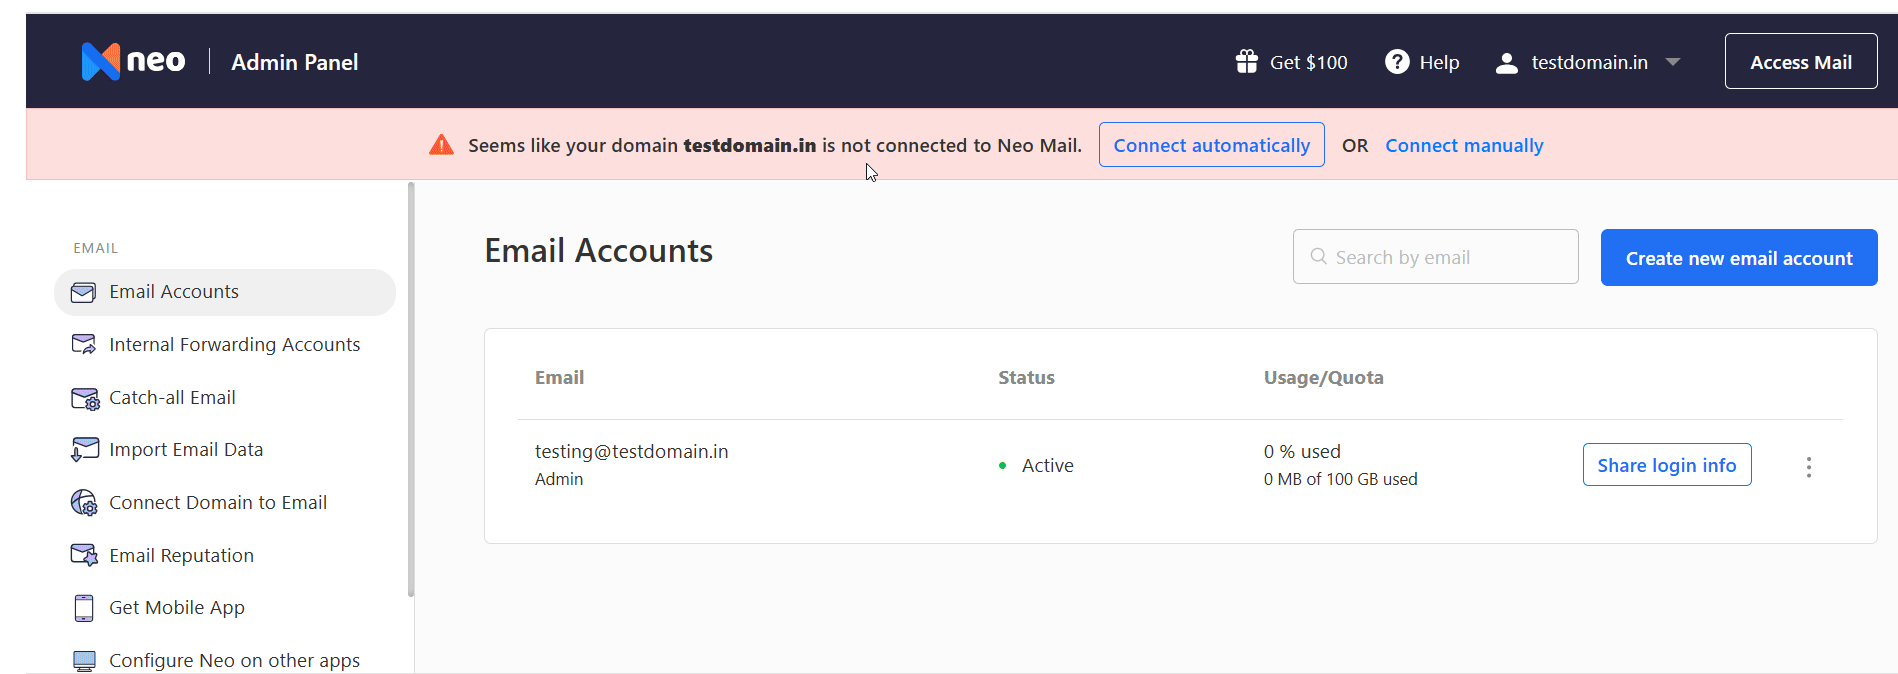Click the Connect Domain to Email icon
1898x674 pixels.
pyautogui.click(x=84, y=503)
